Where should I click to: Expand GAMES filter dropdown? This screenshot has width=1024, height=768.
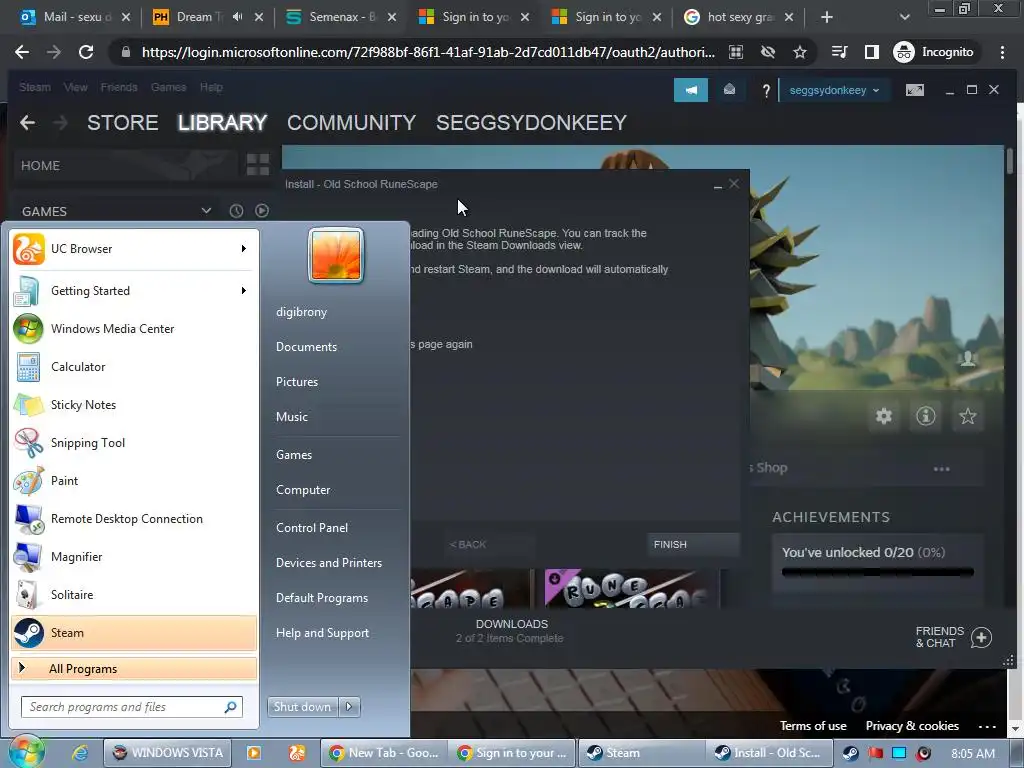(206, 210)
